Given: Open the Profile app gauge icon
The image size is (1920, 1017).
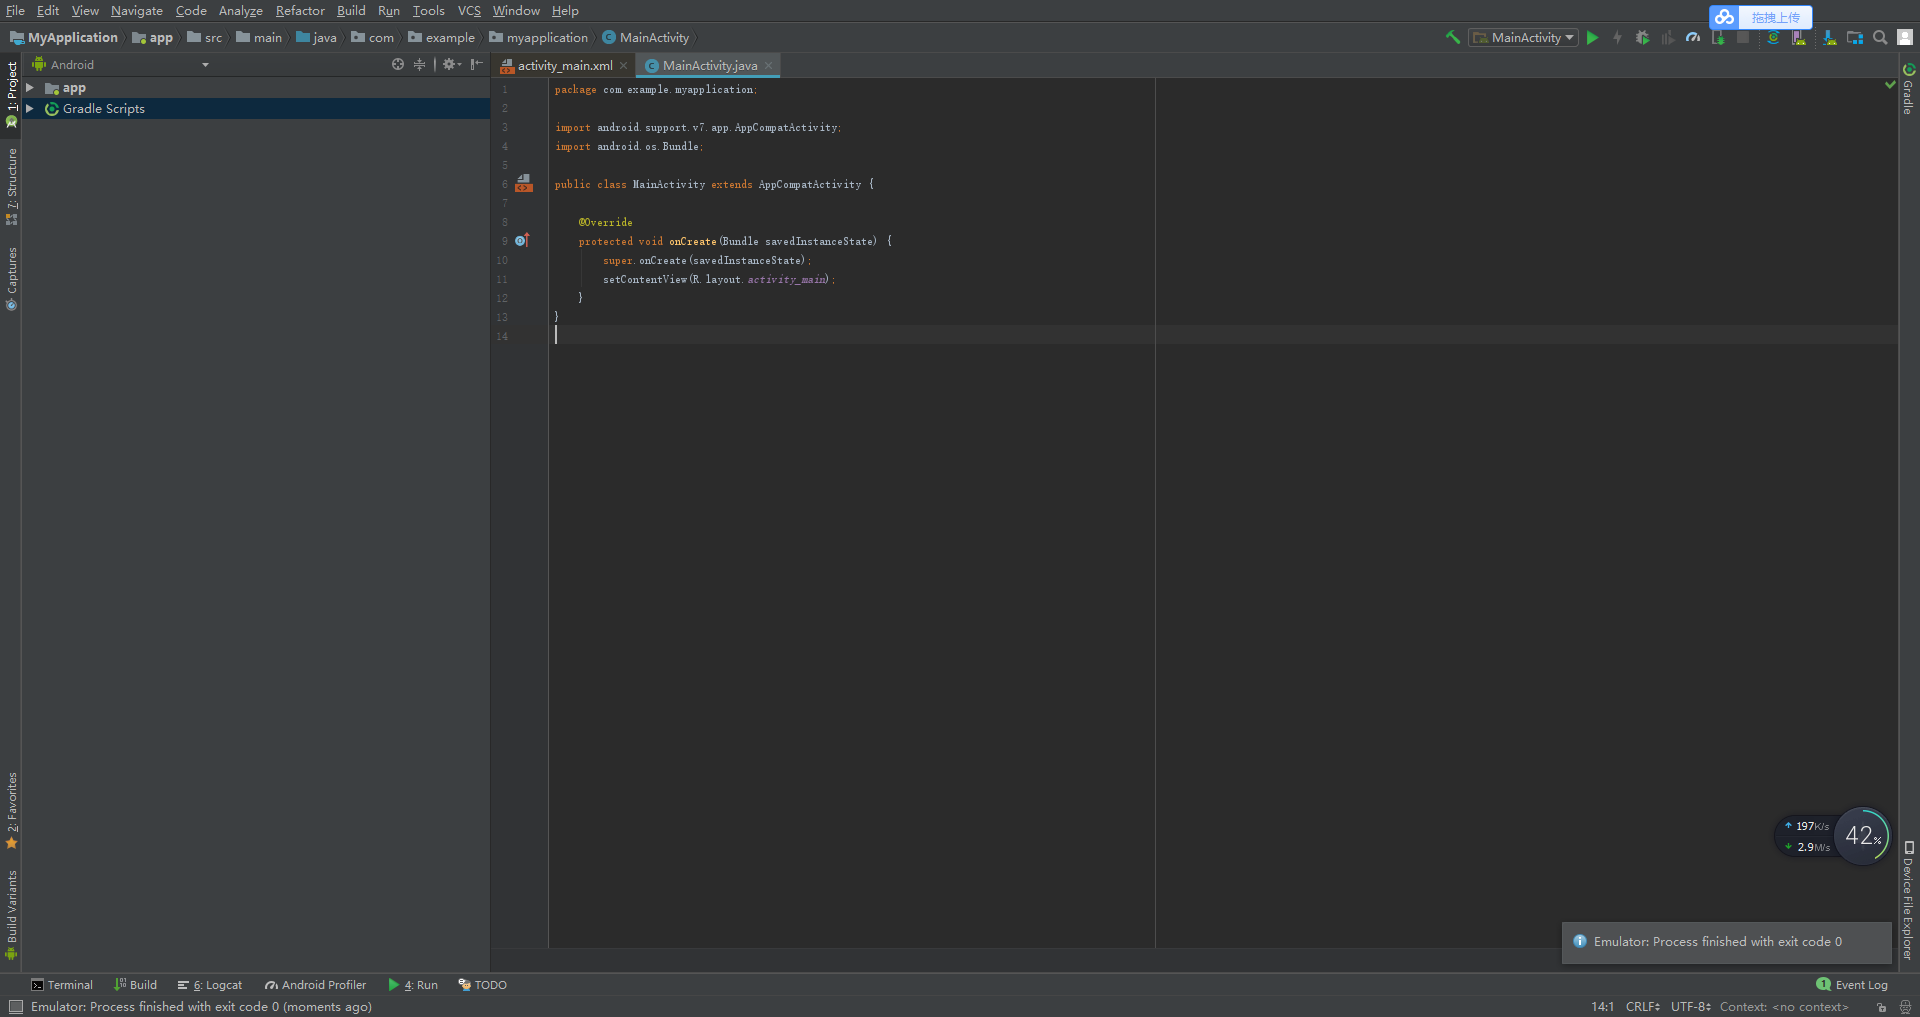Looking at the screenshot, I should 1692,37.
